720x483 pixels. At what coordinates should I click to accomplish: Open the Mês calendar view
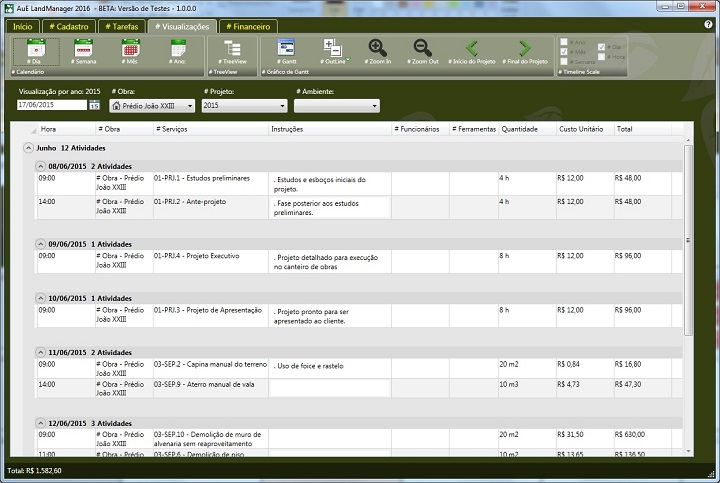tap(131, 49)
